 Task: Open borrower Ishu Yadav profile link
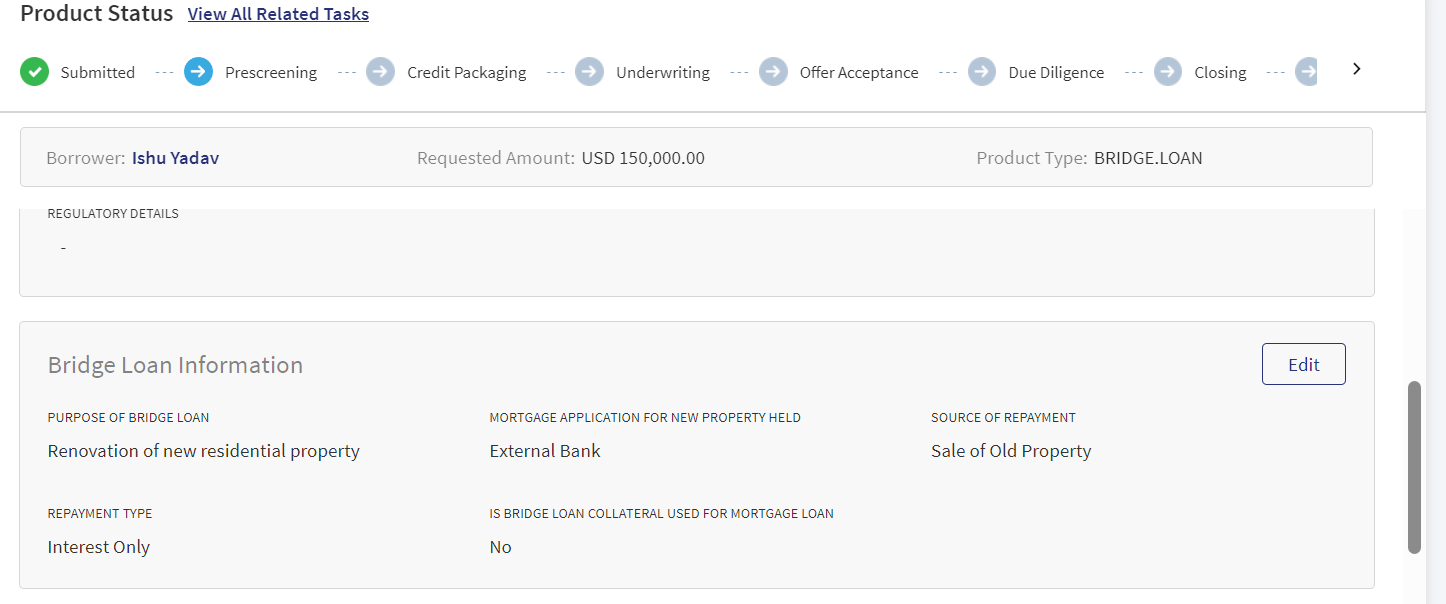(x=175, y=158)
